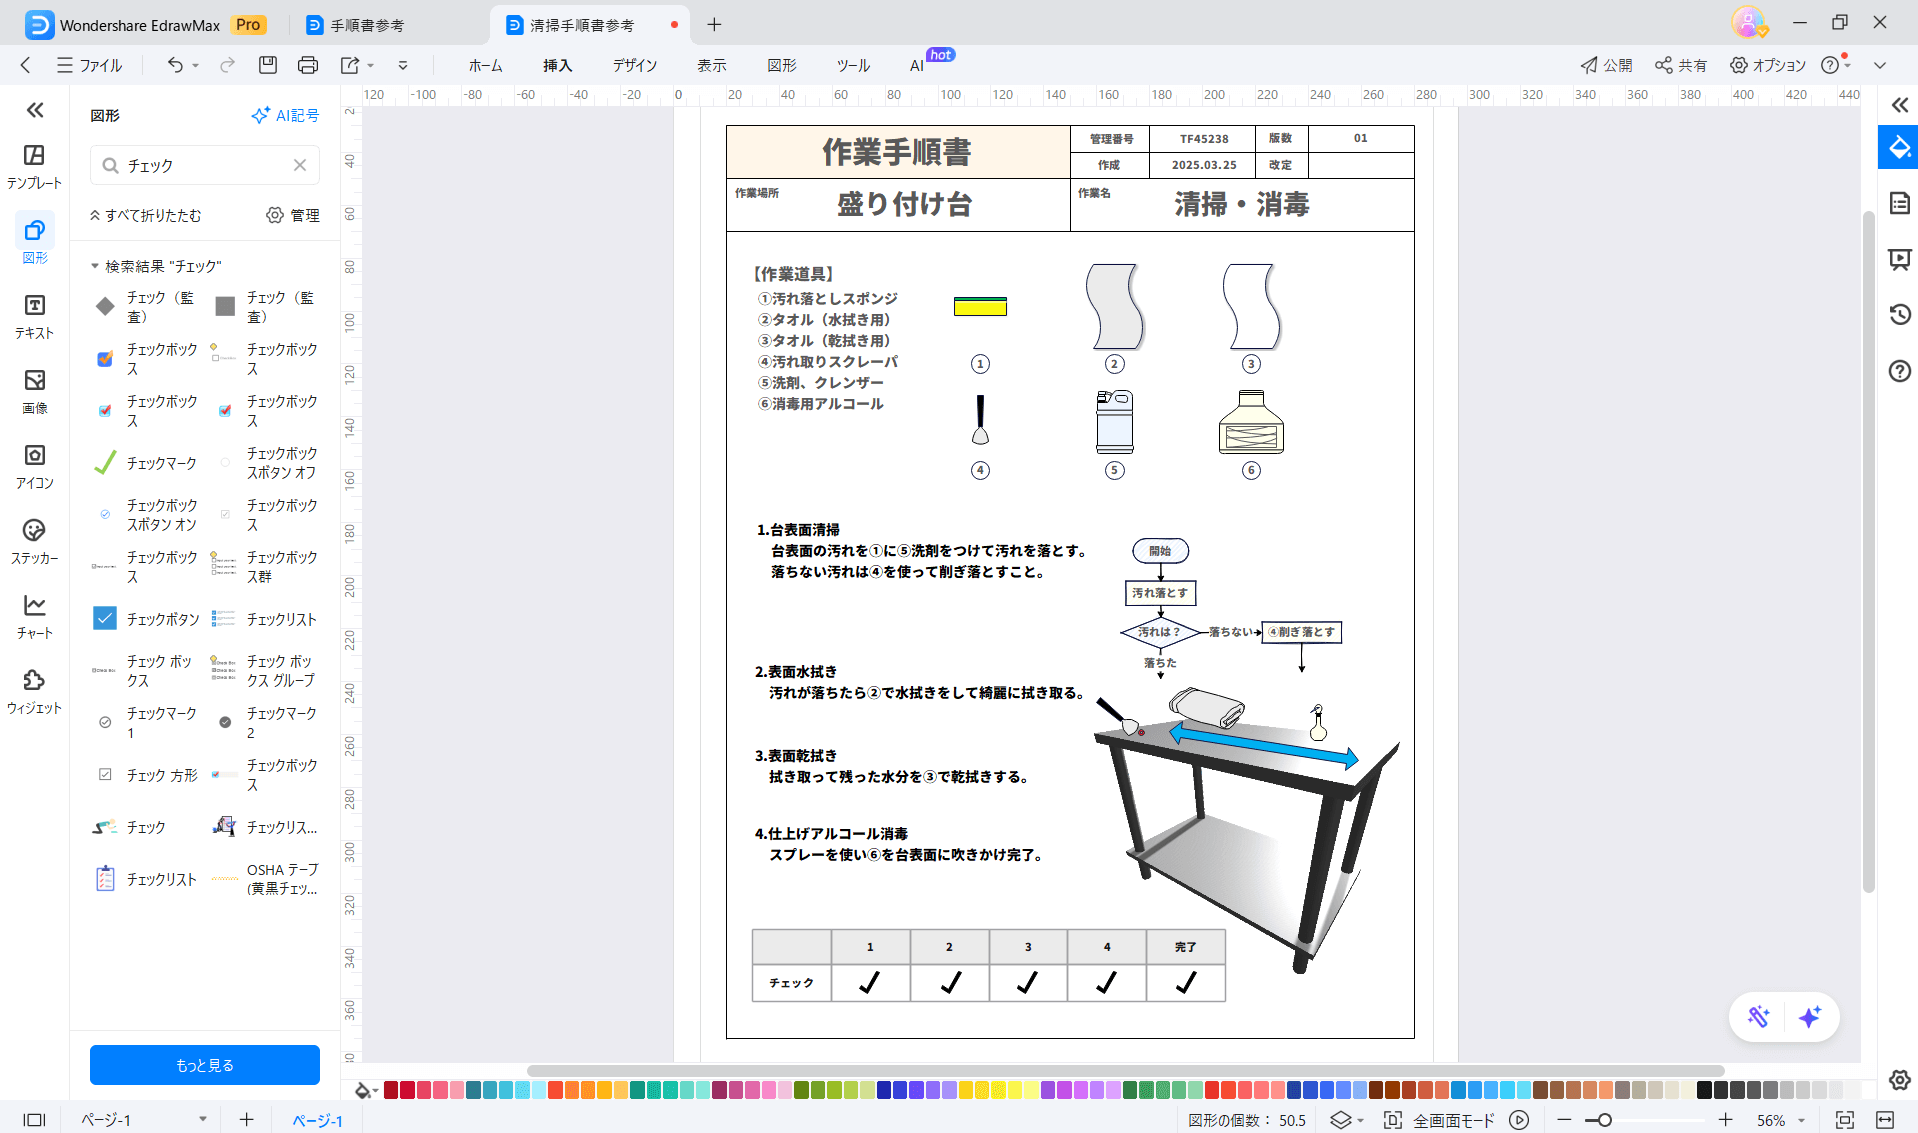Click the AI記号 link

(285, 115)
